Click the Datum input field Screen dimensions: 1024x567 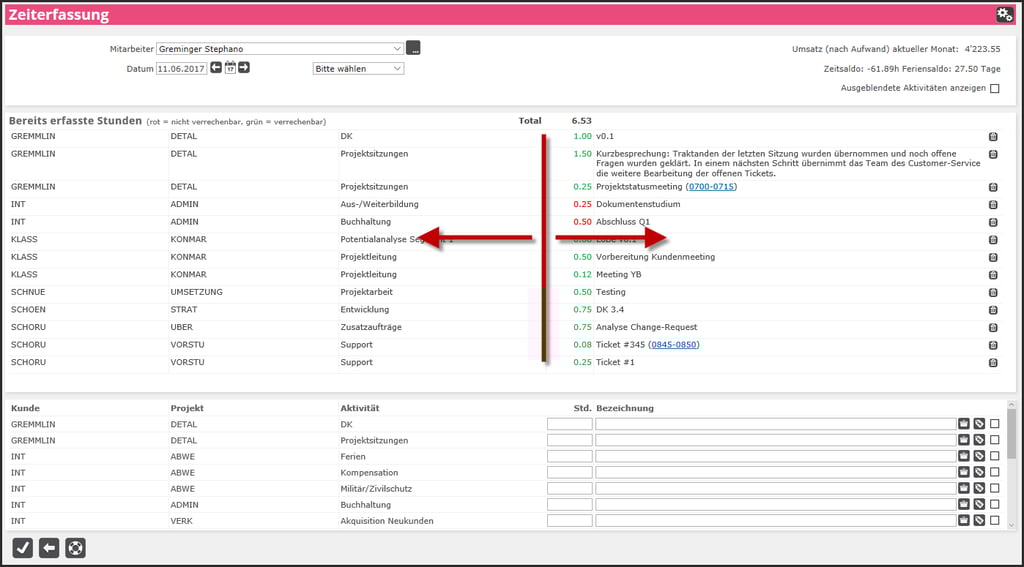(181, 69)
